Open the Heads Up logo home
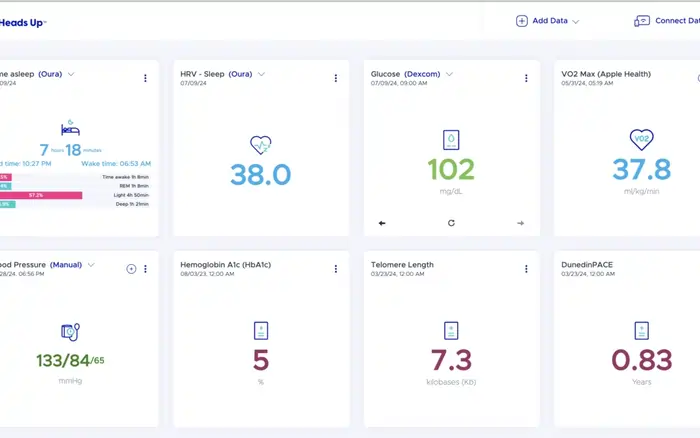 [22, 22]
